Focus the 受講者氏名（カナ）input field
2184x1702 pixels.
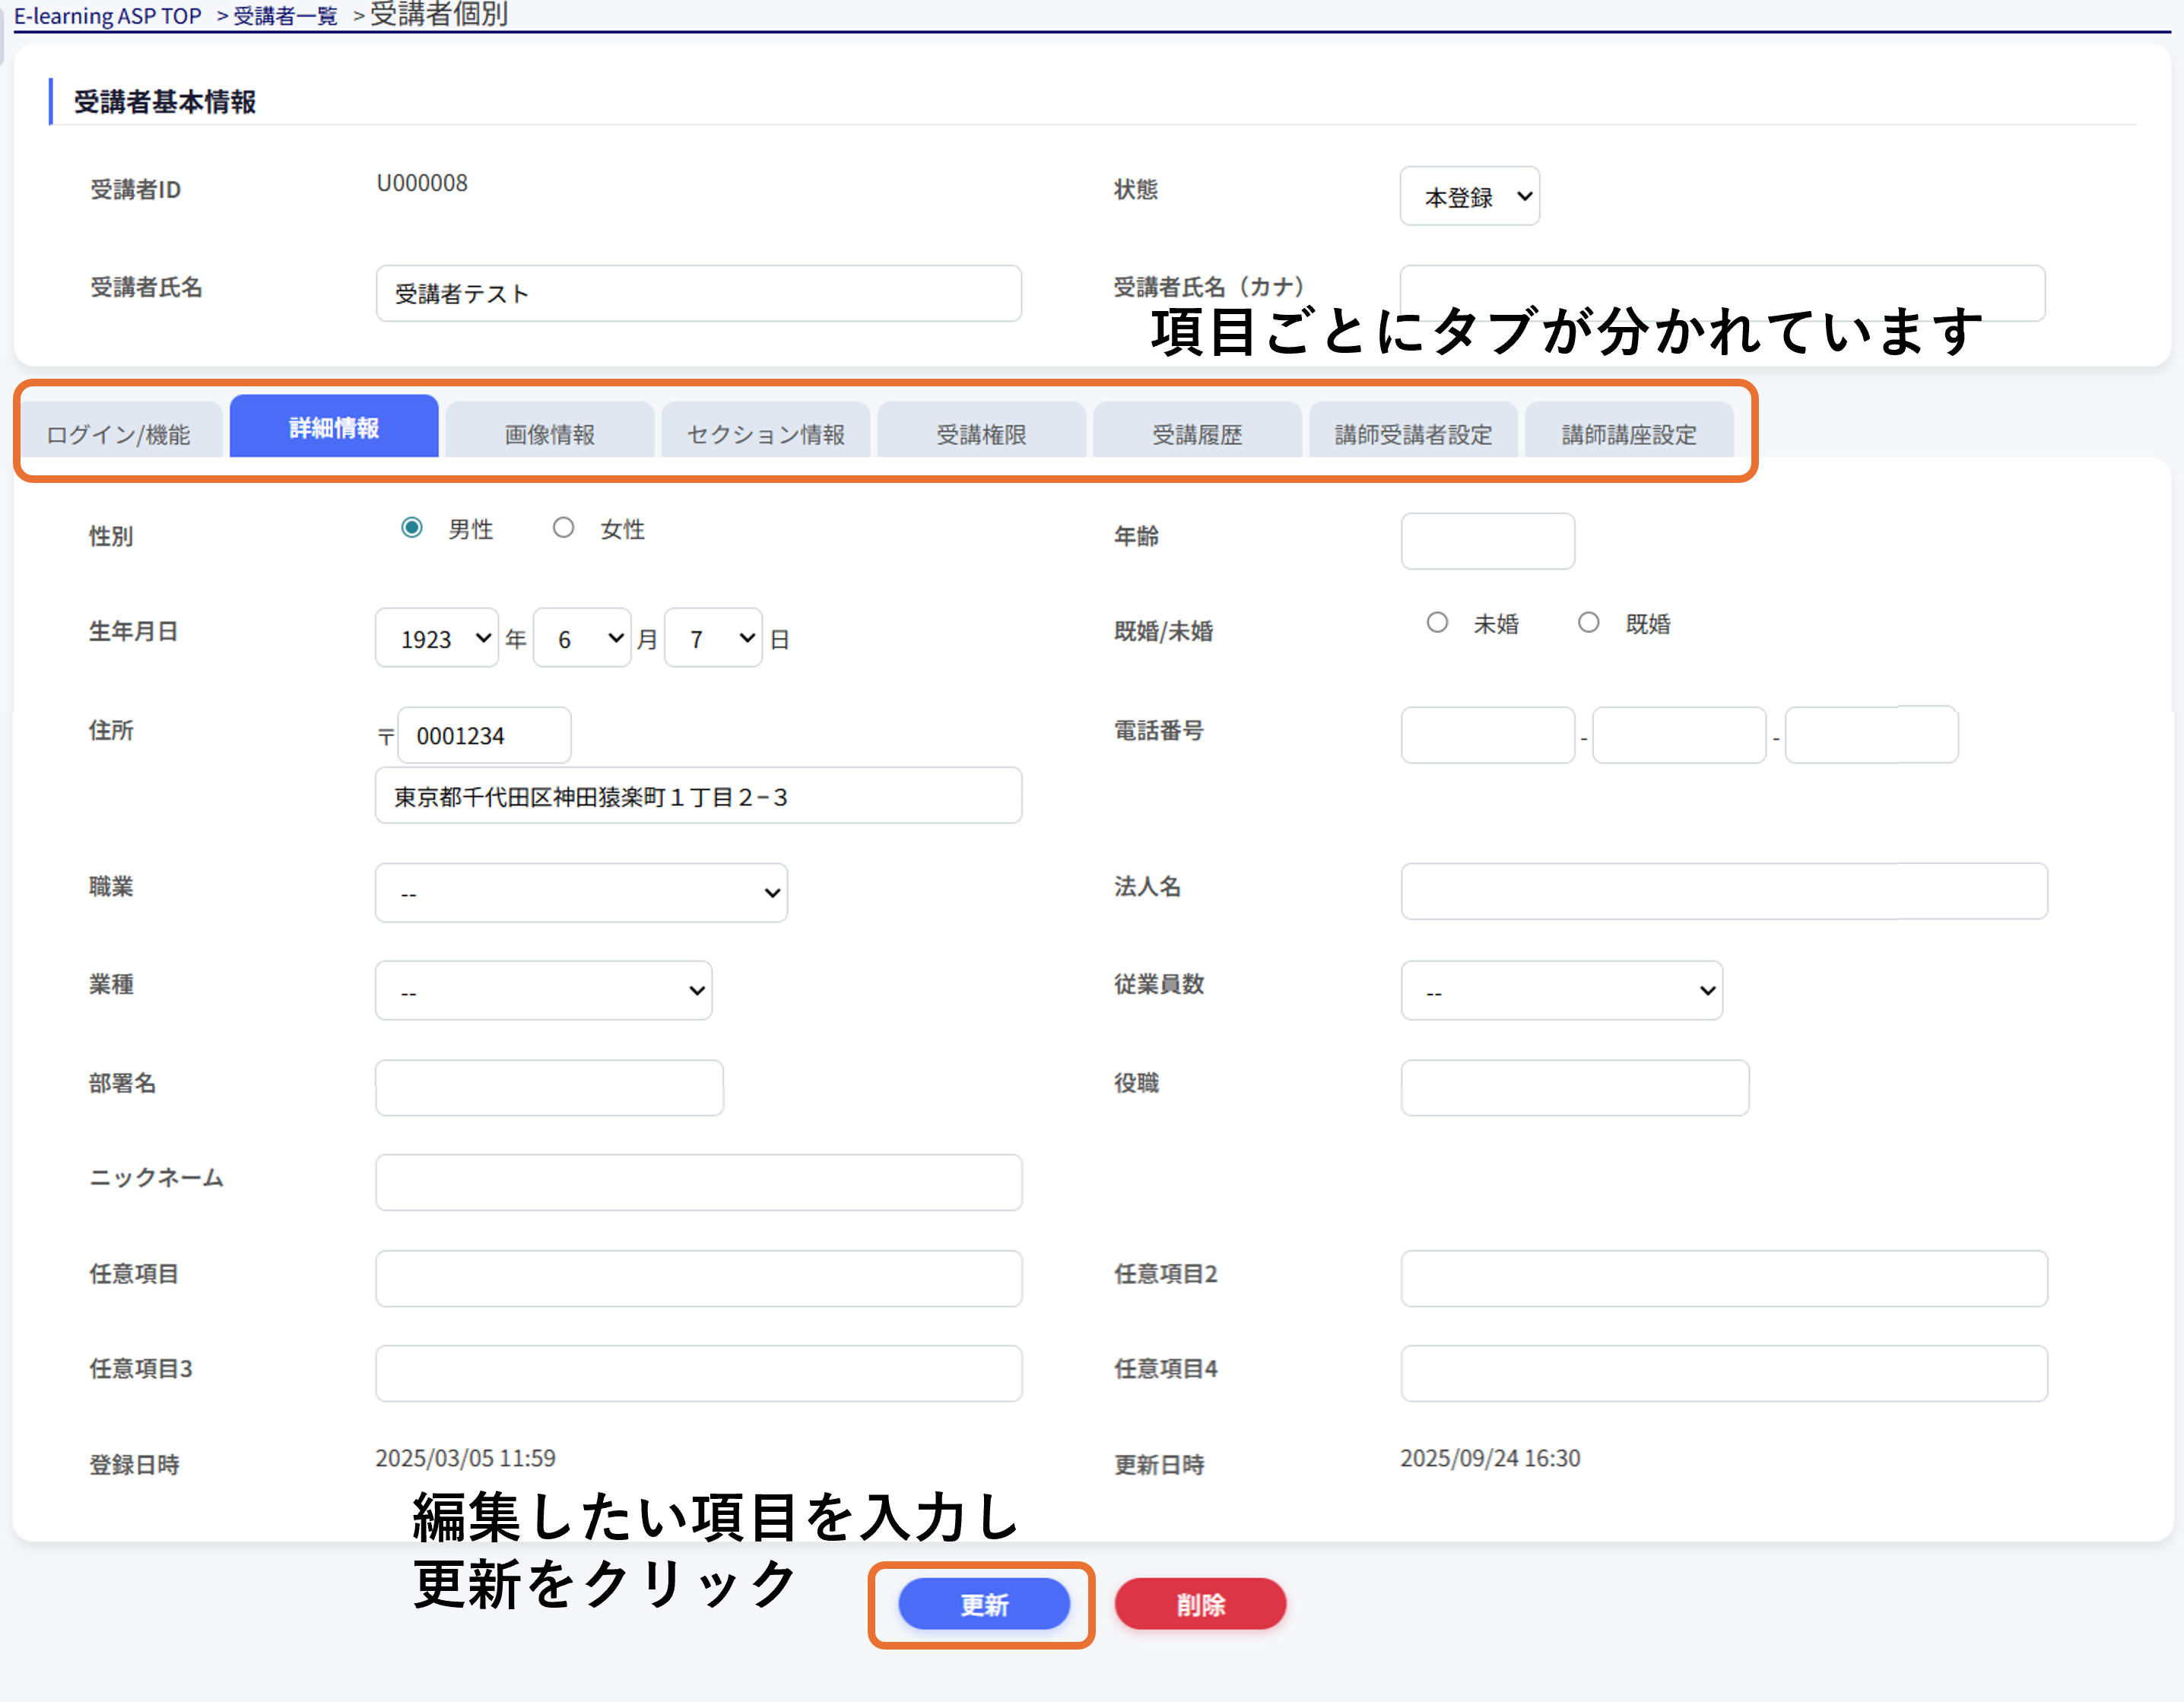1722,293
